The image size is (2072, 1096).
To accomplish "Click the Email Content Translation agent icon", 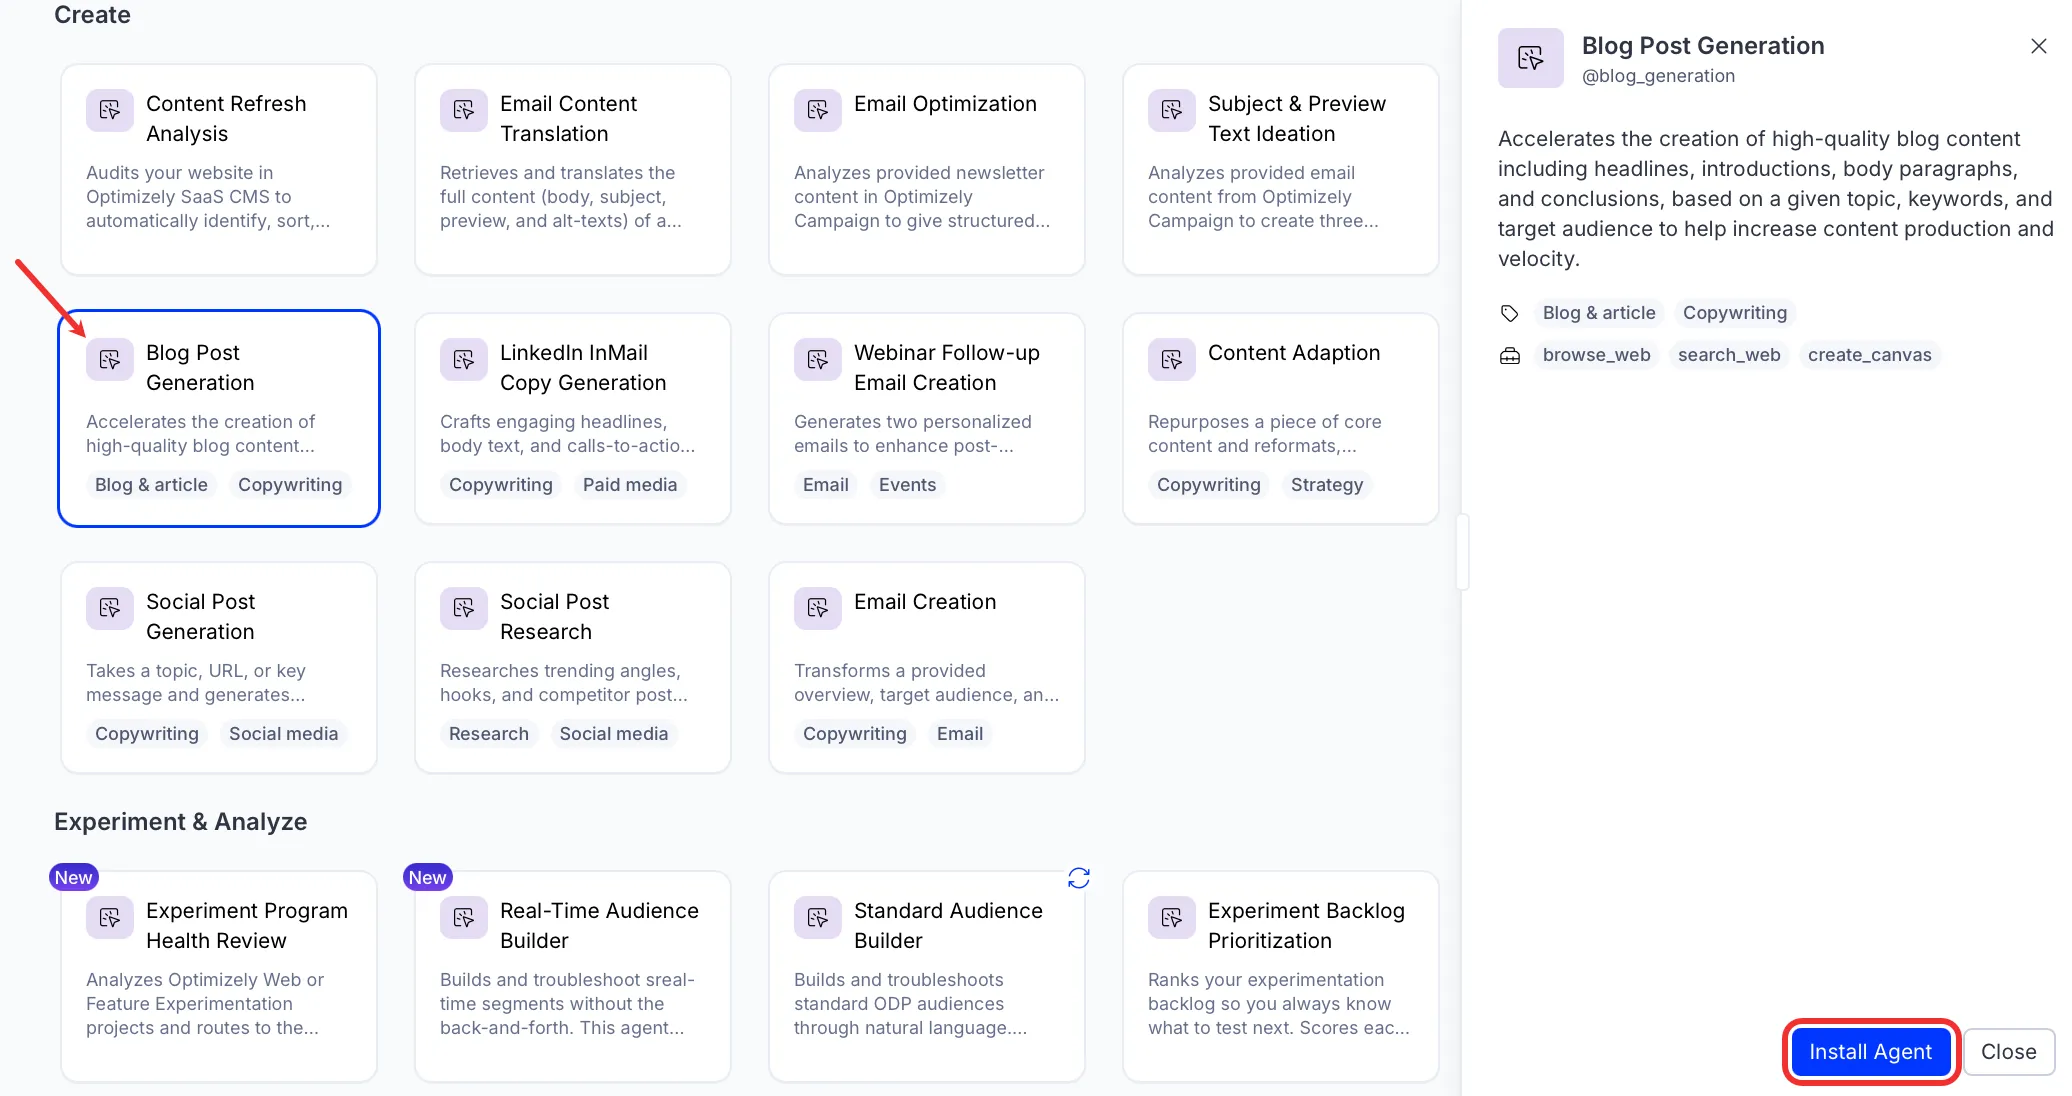I will 464,109.
